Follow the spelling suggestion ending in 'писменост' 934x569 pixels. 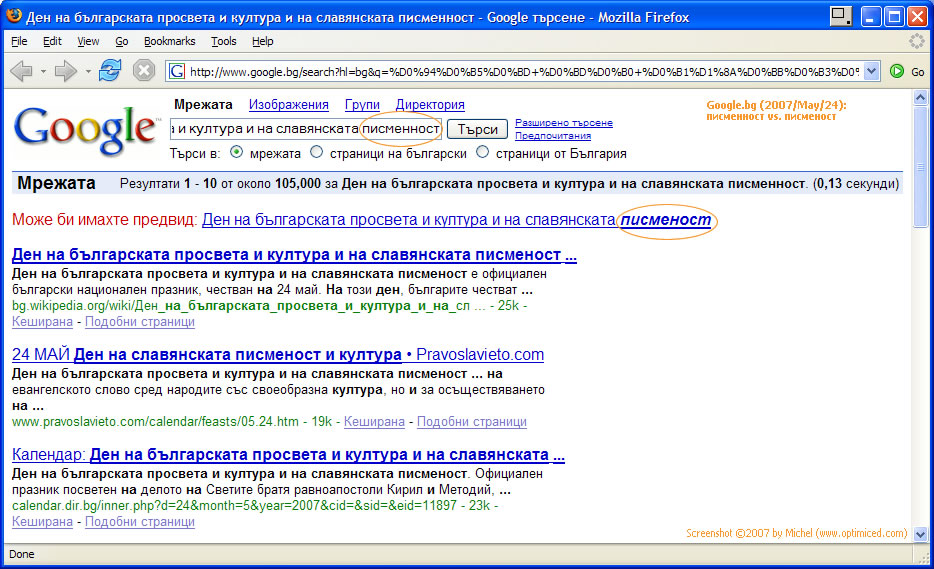456,220
